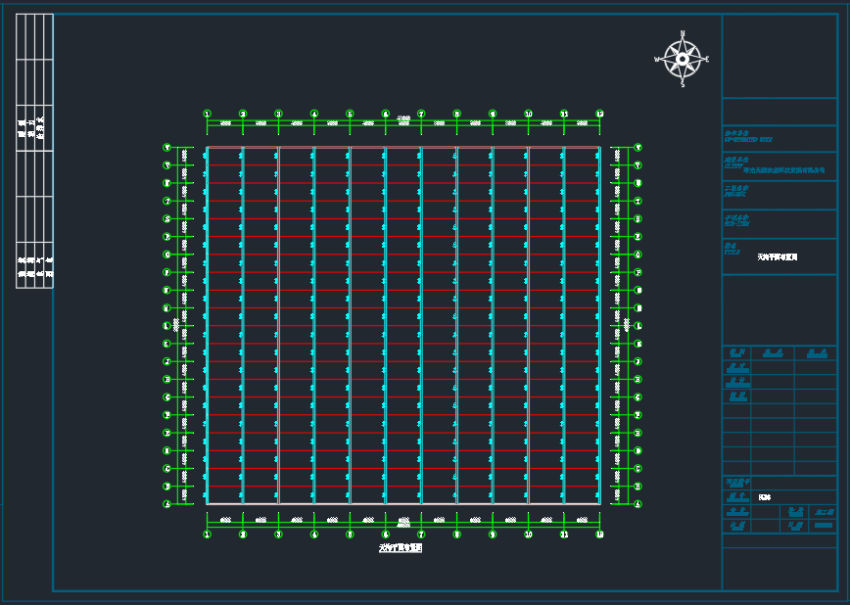Select the top red roof edge line

tap(403, 148)
